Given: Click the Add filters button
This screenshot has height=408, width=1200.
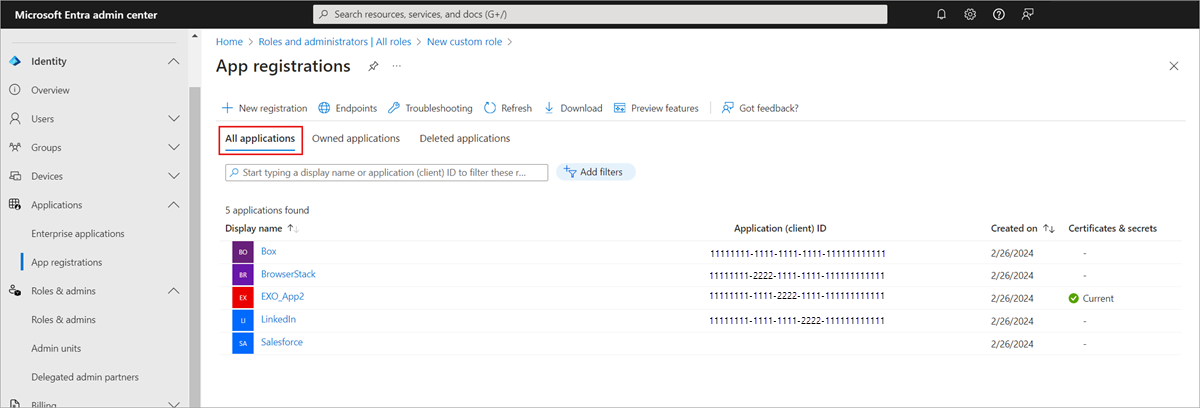Looking at the screenshot, I should [595, 172].
